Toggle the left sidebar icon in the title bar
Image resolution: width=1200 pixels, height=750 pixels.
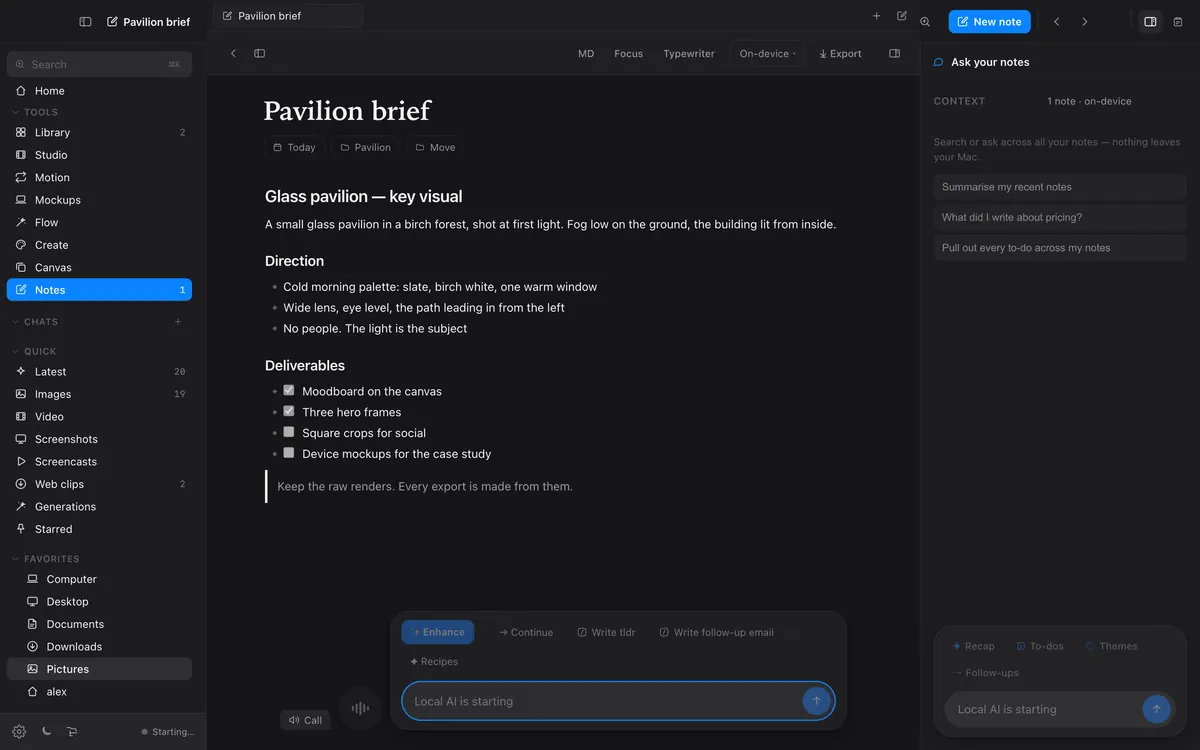[85, 22]
